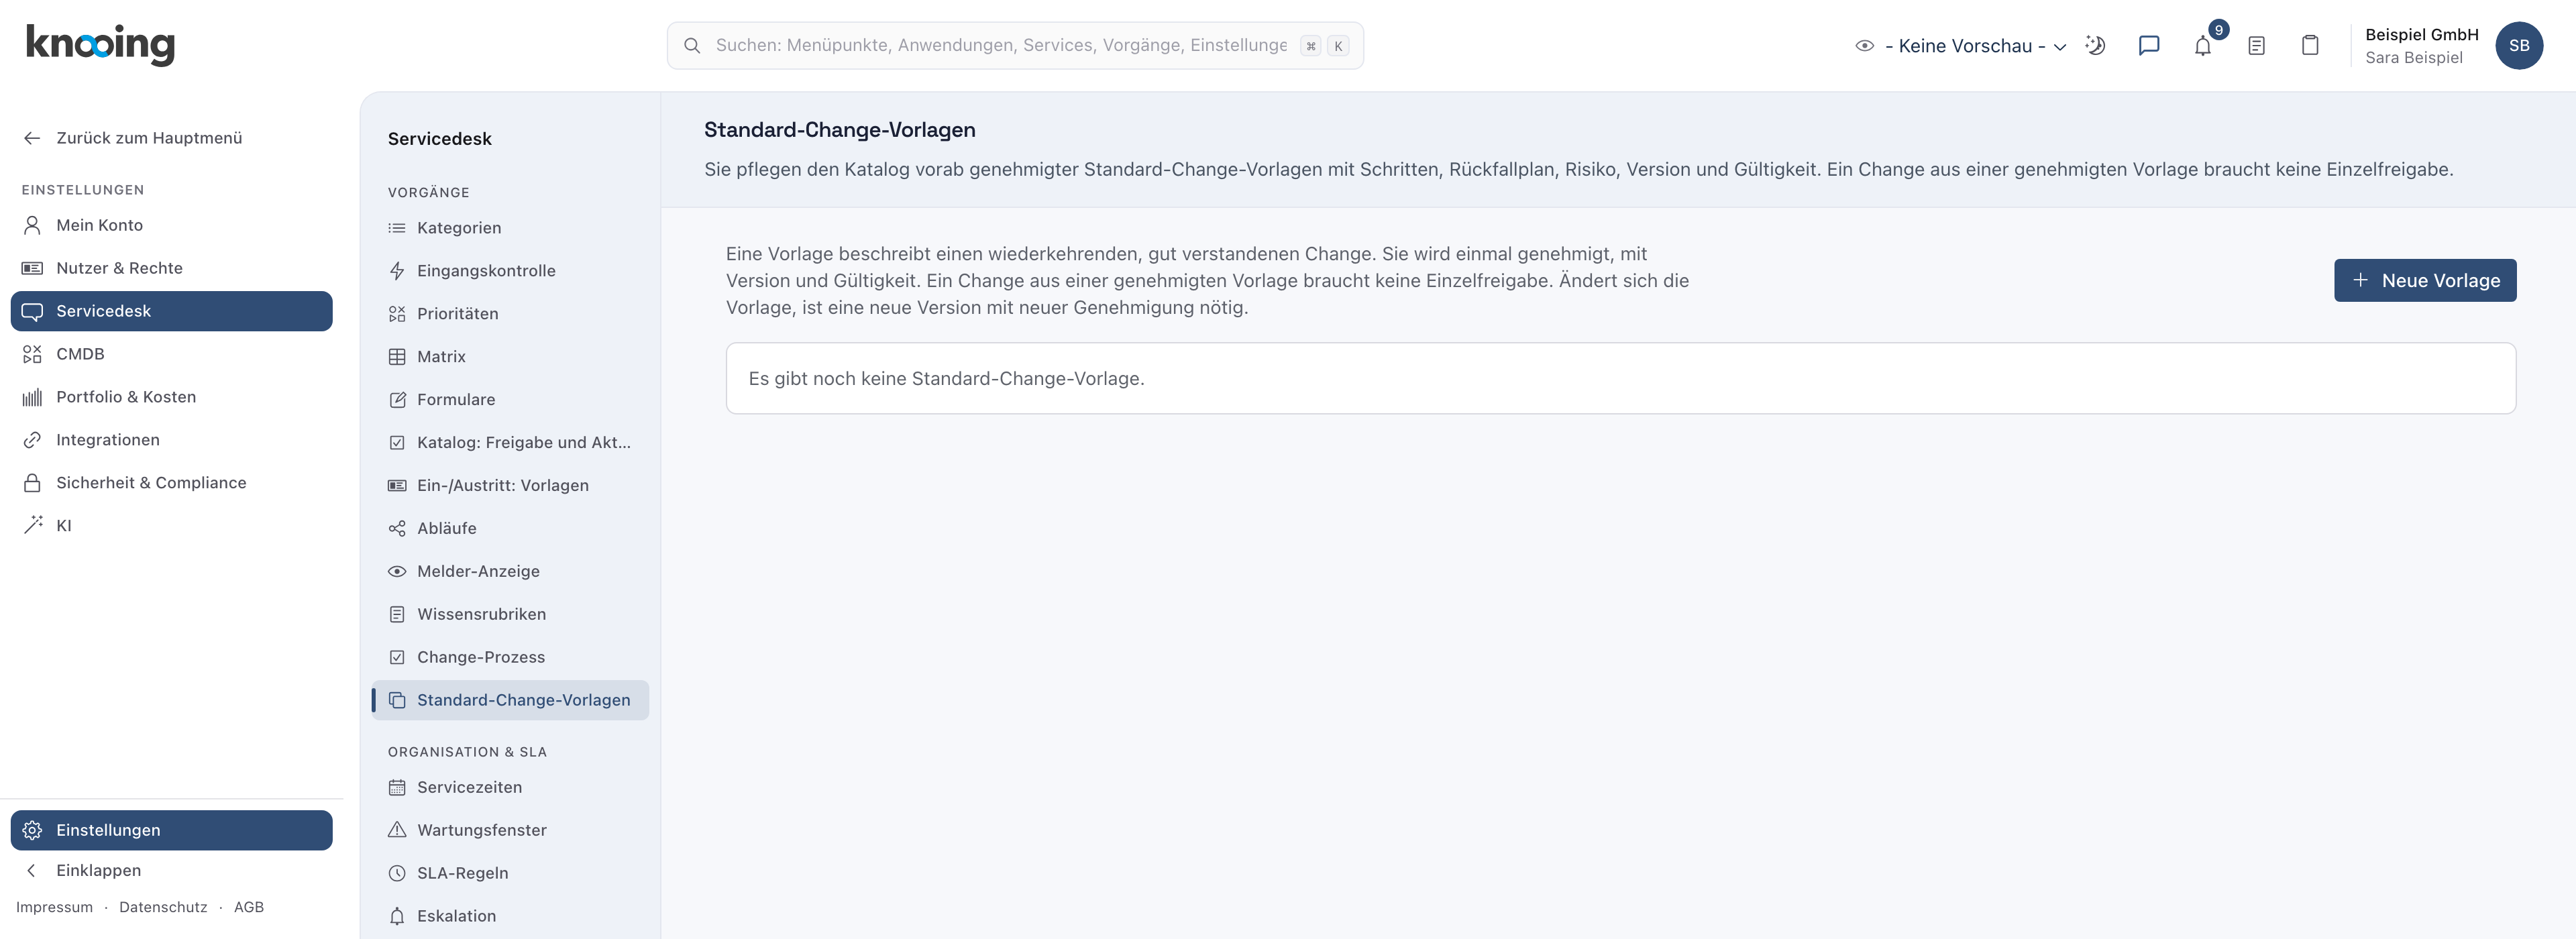Open Wartungsfenster item
This screenshot has height=939, width=2576.
click(x=510, y=831)
